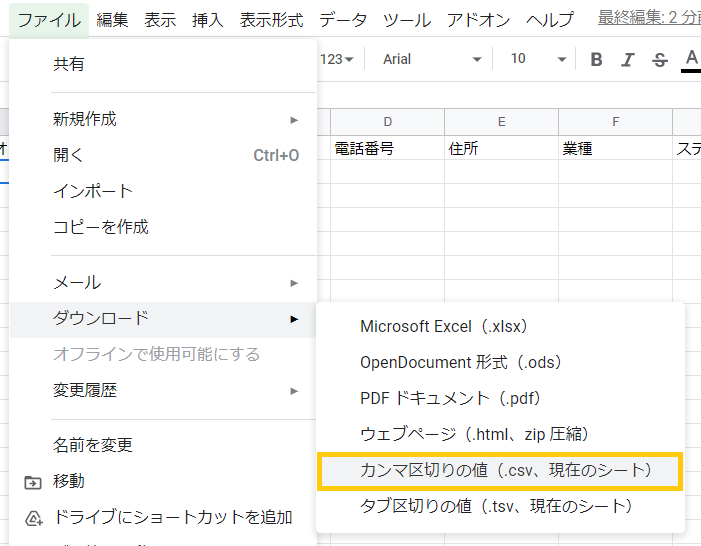Open the データ menu
Viewport: 701px width, 546px height.
tap(343, 20)
